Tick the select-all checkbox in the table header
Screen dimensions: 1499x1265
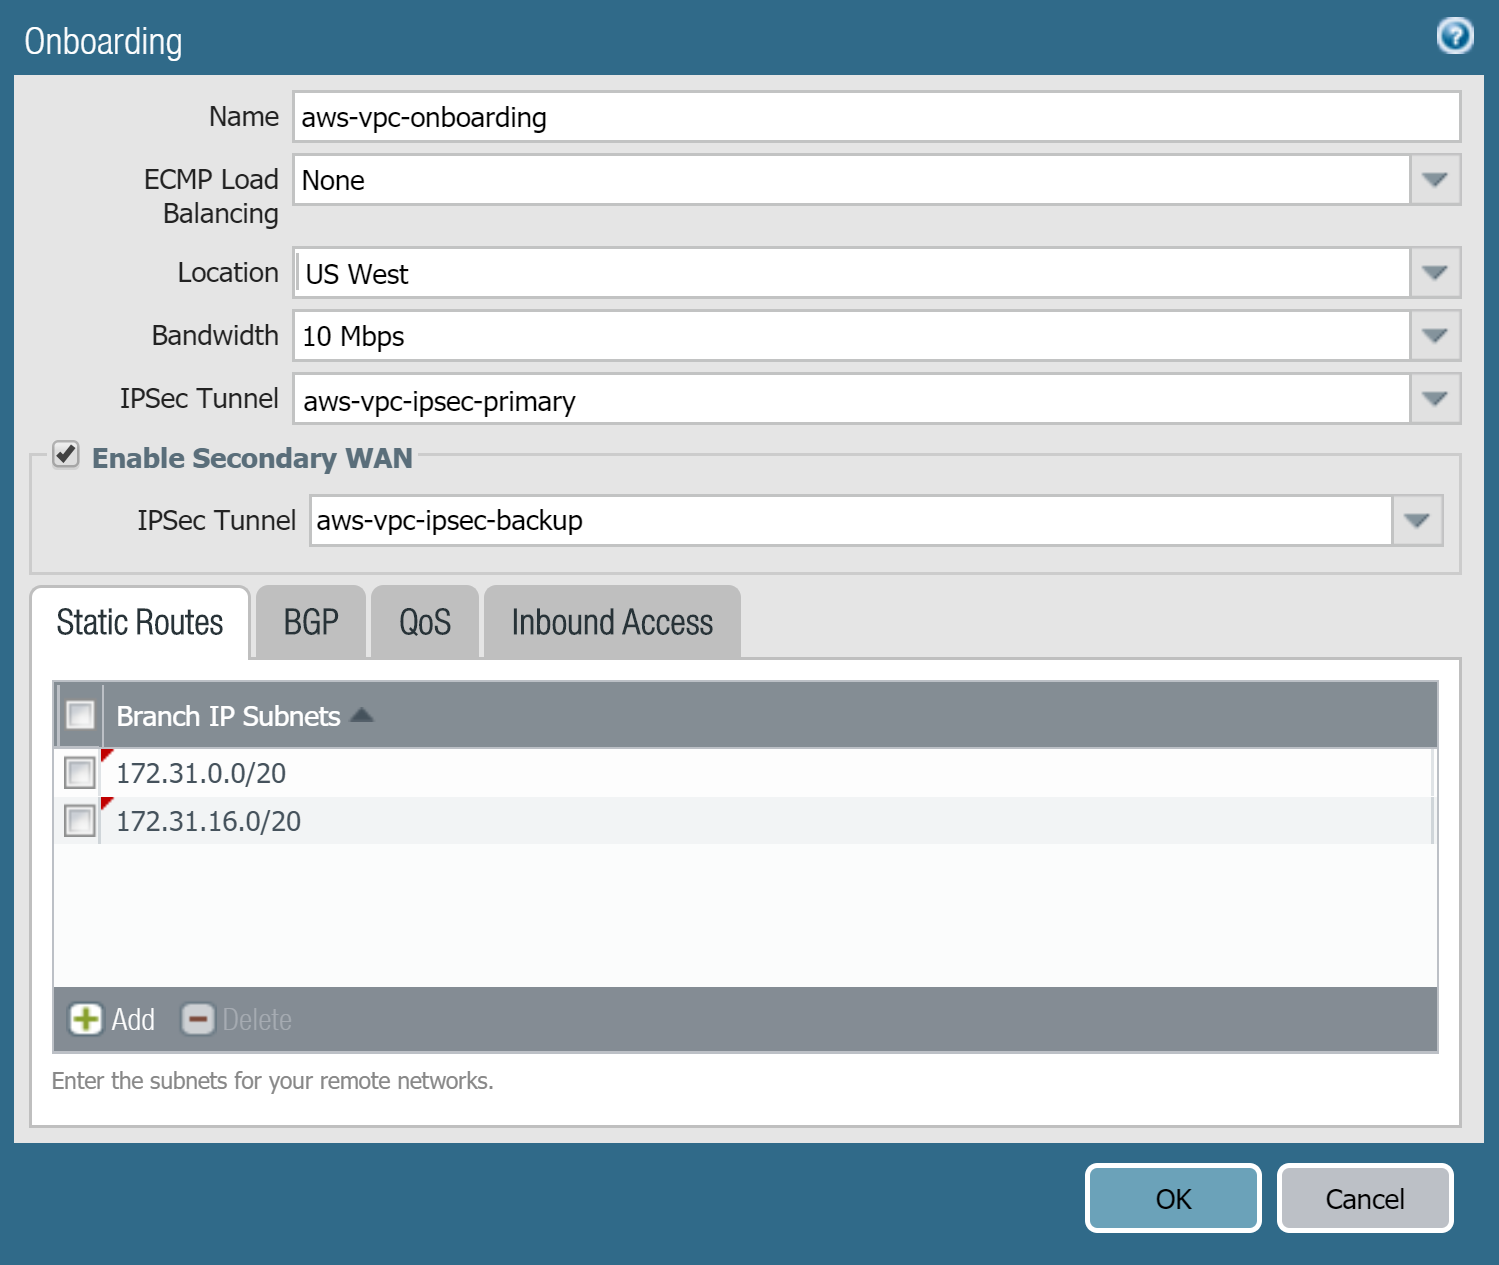pos(79,715)
